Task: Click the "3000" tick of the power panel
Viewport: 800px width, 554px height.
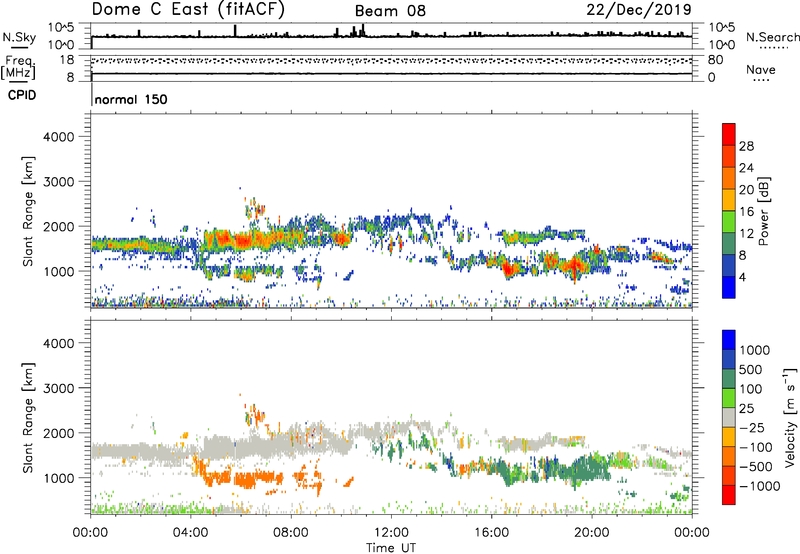Action: [x=59, y=182]
